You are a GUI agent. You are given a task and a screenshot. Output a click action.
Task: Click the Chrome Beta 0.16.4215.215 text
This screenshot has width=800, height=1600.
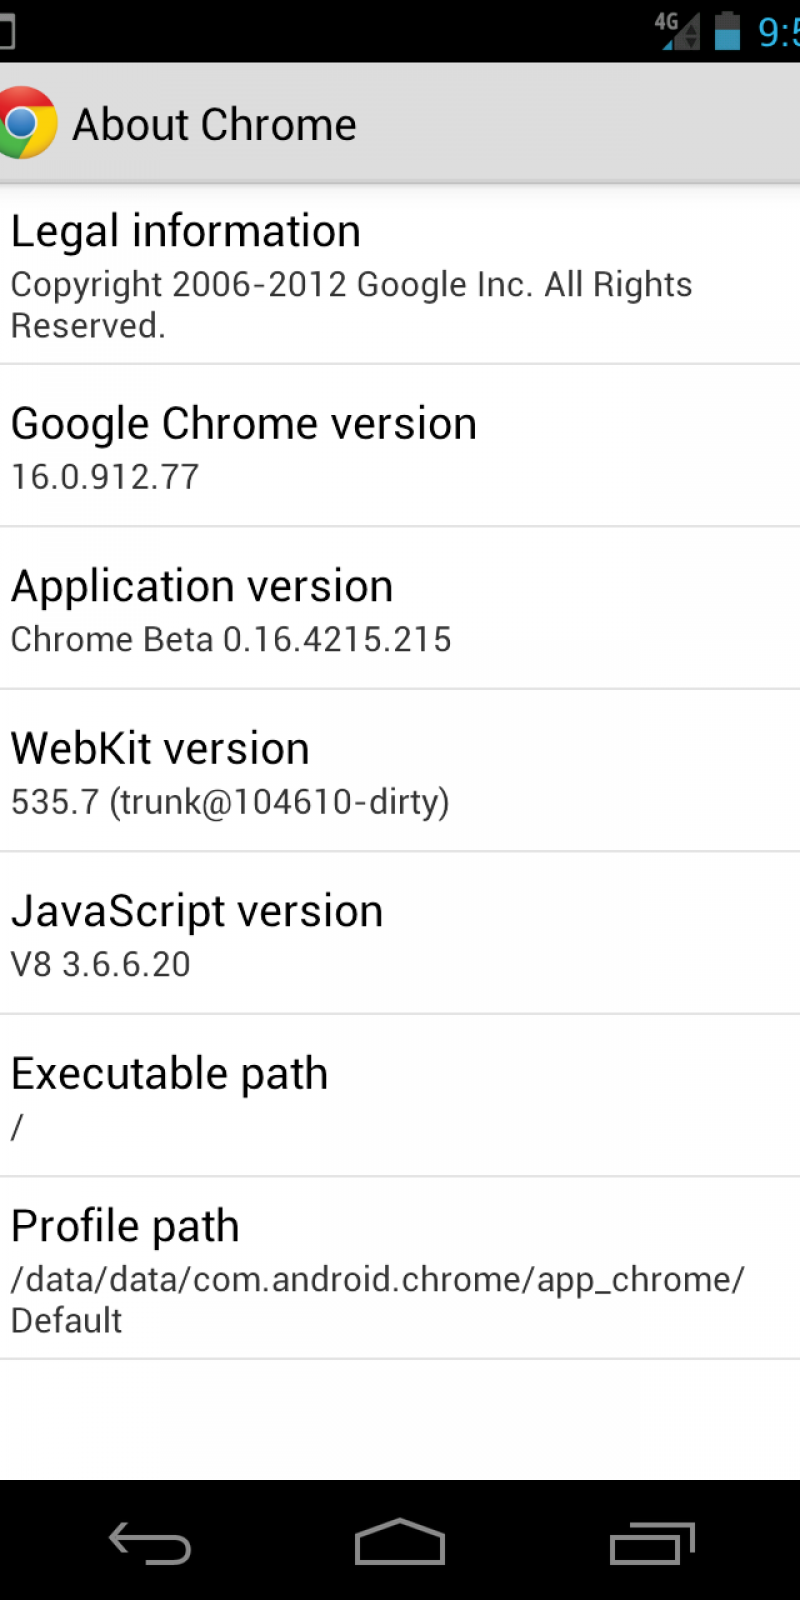coord(231,640)
